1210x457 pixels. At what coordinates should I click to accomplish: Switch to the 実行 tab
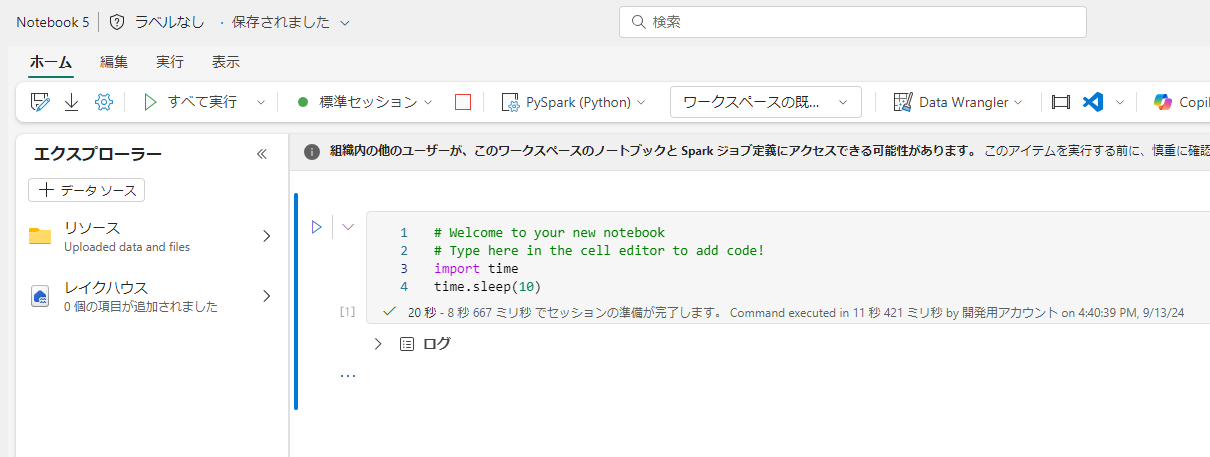(170, 62)
